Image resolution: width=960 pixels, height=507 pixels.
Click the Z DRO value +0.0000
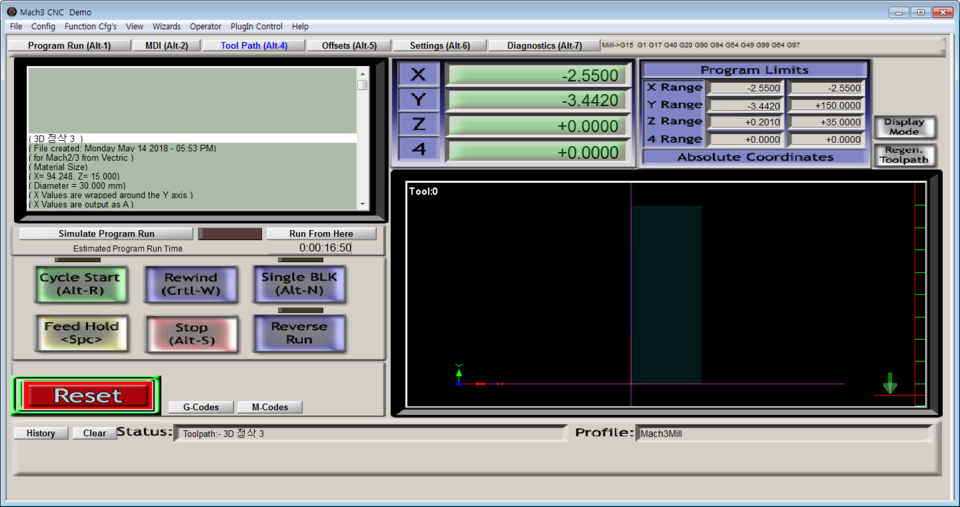click(x=538, y=126)
